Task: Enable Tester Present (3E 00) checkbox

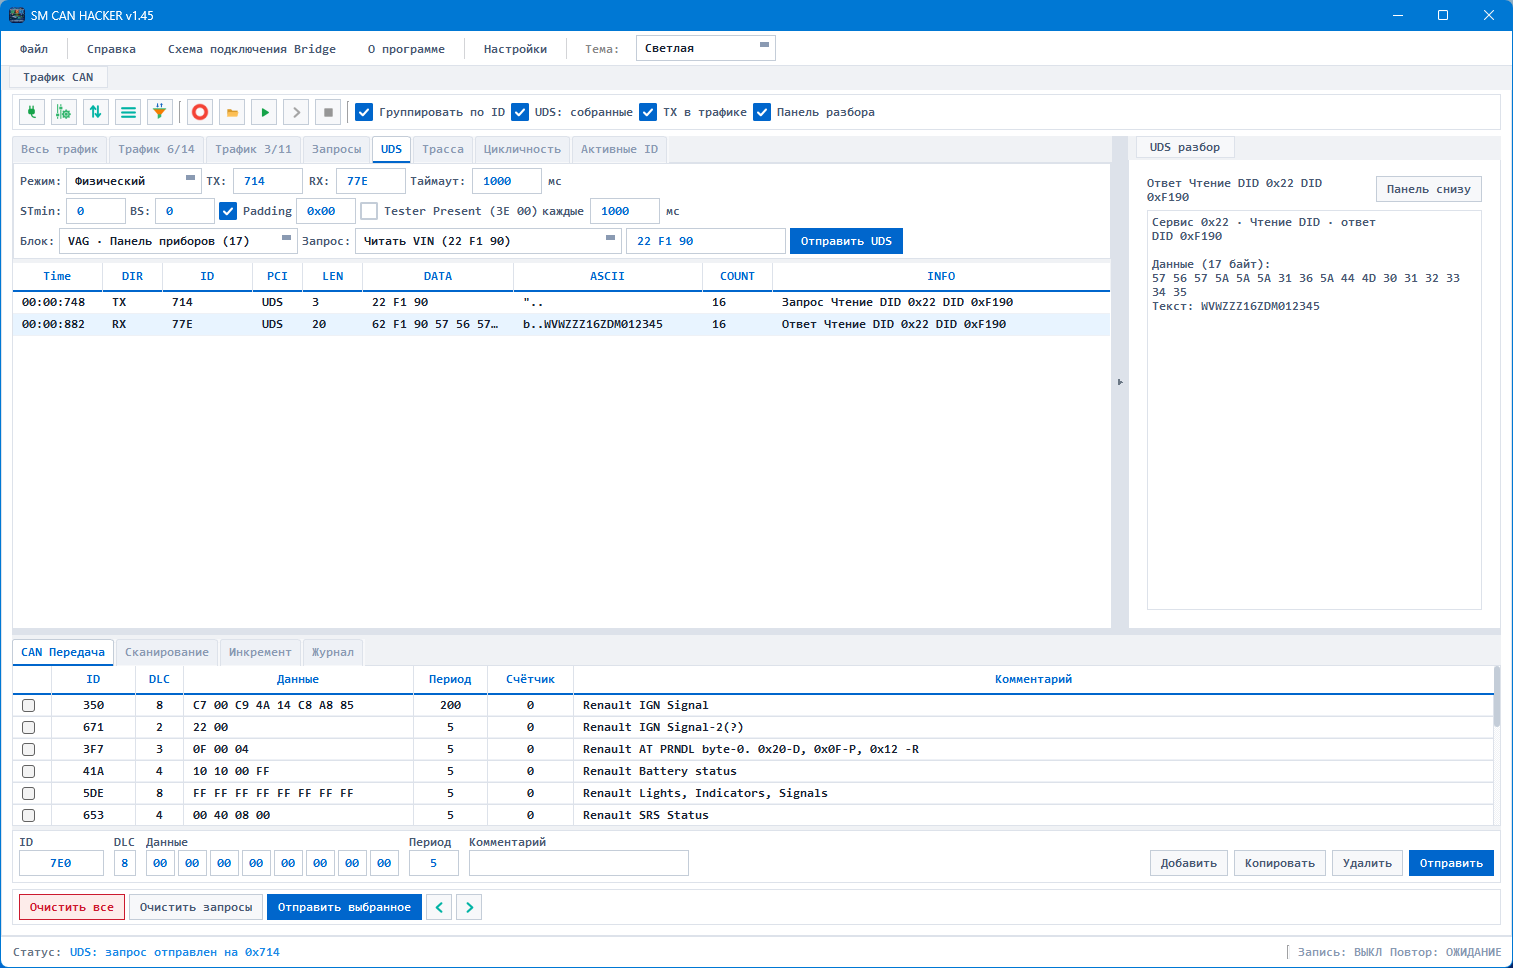Action: [369, 211]
